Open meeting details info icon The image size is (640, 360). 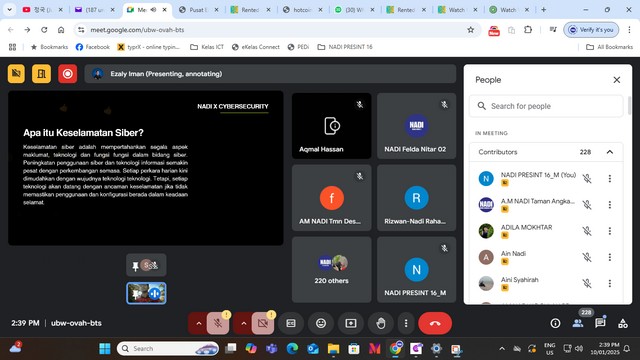click(x=555, y=323)
